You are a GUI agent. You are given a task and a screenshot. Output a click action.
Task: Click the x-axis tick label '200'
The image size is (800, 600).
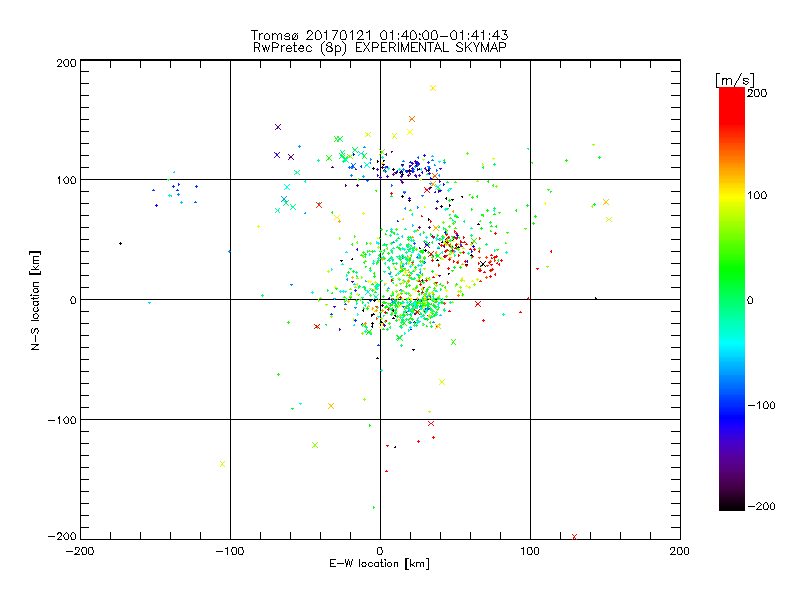coord(680,551)
